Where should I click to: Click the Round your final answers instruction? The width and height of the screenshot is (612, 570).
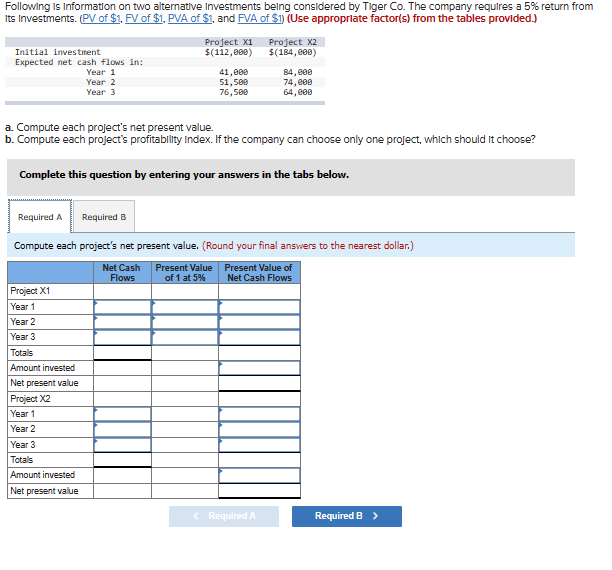click(308, 246)
